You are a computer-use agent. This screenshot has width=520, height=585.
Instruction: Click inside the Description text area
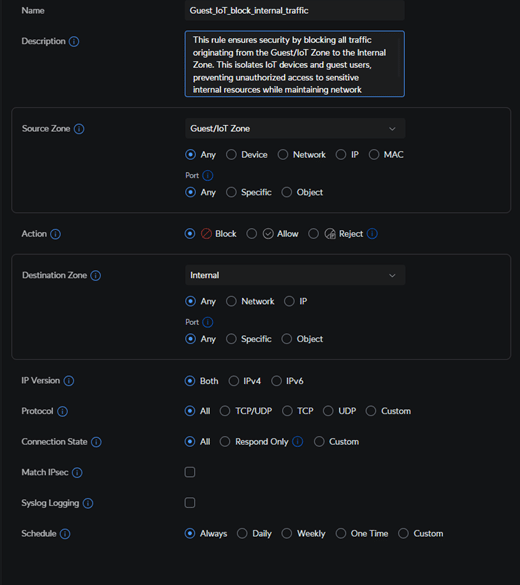(x=295, y=64)
